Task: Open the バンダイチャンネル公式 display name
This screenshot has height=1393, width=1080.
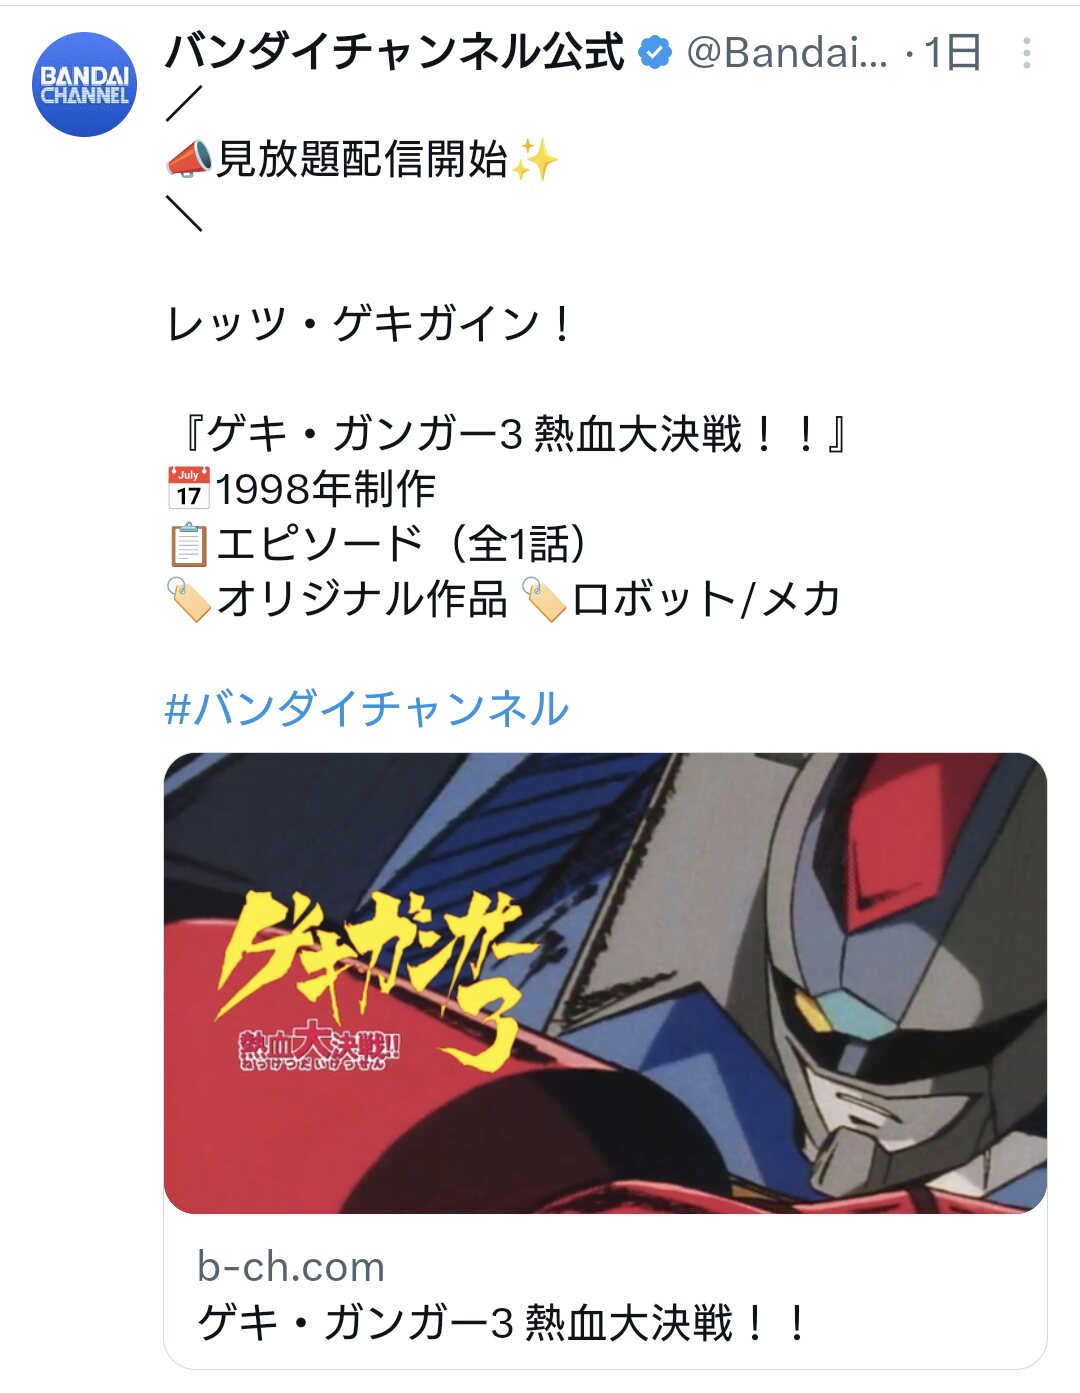Action: (395, 52)
